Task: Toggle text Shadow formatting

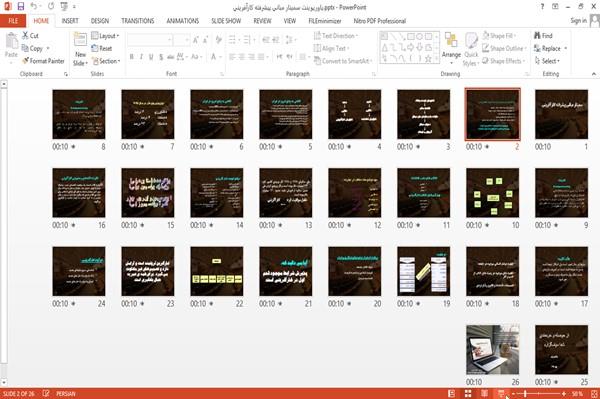Action: (x=161, y=57)
